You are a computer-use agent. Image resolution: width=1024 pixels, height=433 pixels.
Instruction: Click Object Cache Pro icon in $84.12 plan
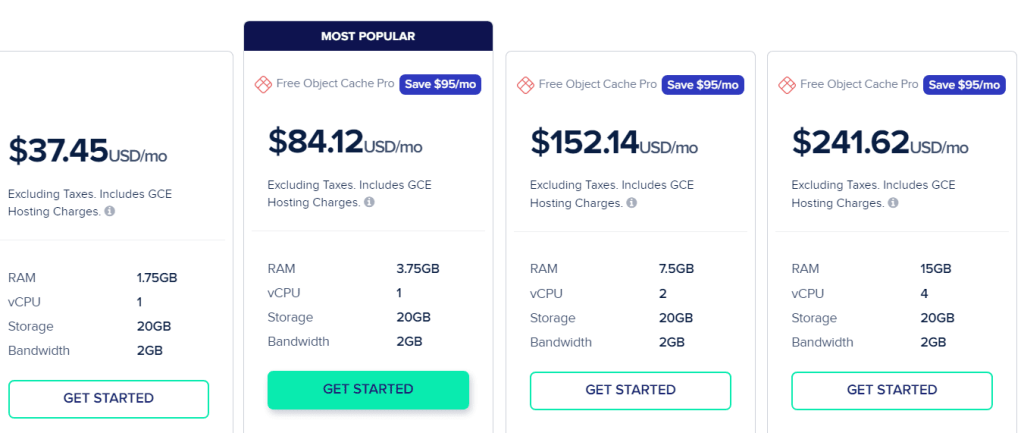[x=263, y=84]
